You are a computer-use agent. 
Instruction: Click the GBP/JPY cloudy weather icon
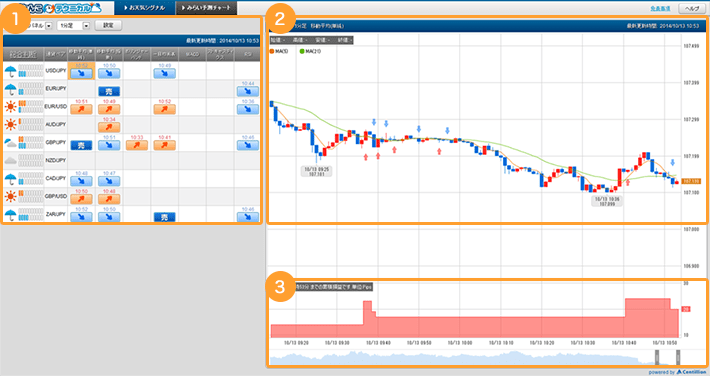point(10,143)
